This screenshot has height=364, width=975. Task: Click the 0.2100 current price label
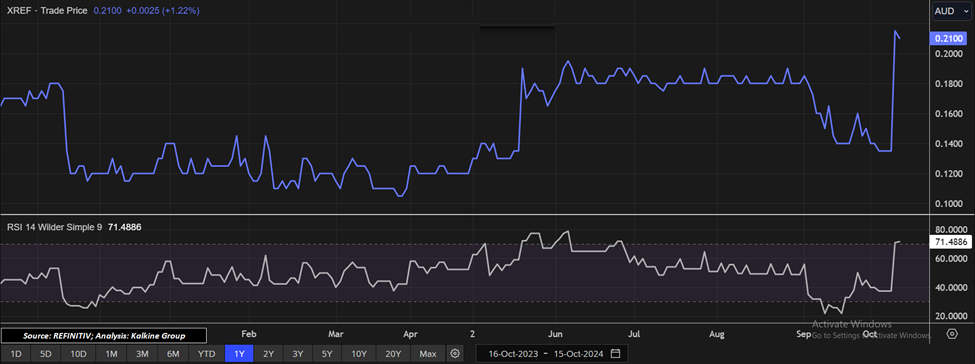[948, 39]
